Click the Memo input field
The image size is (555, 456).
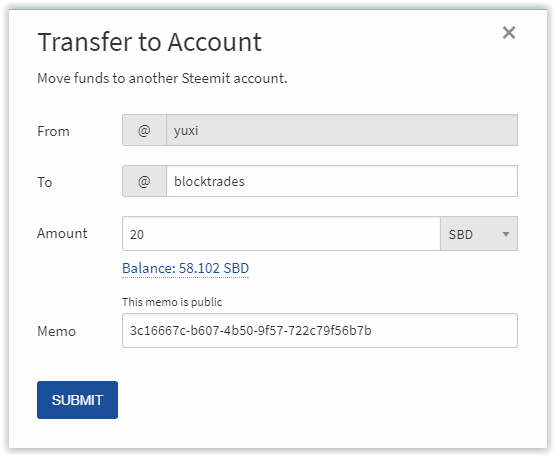click(x=320, y=330)
